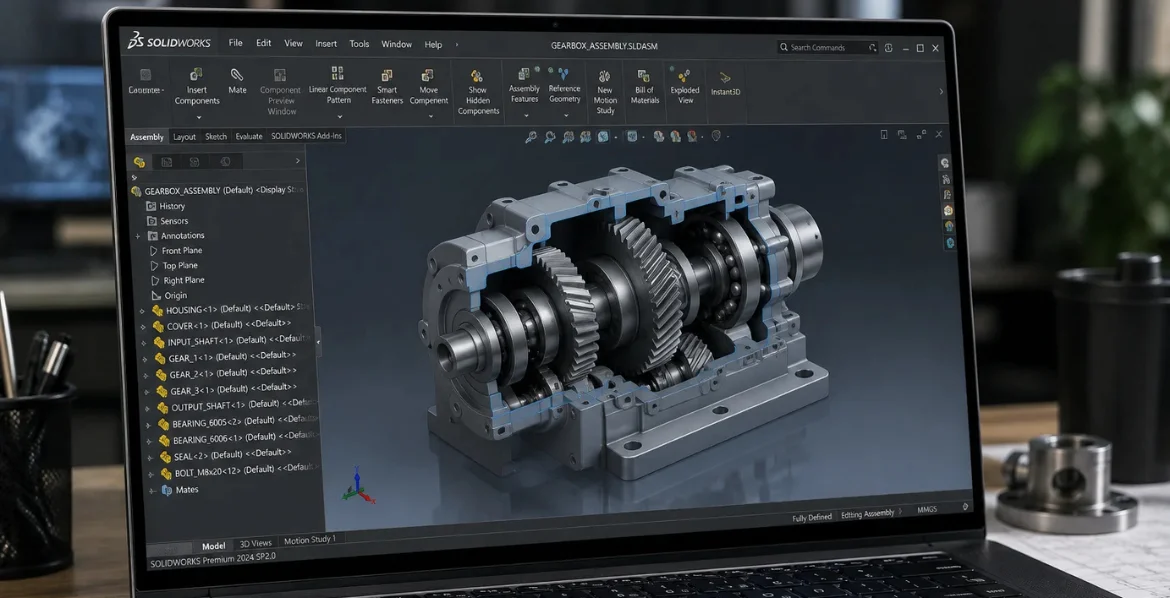Open the File menu
The width and height of the screenshot is (1170, 598).
pyautogui.click(x=235, y=43)
